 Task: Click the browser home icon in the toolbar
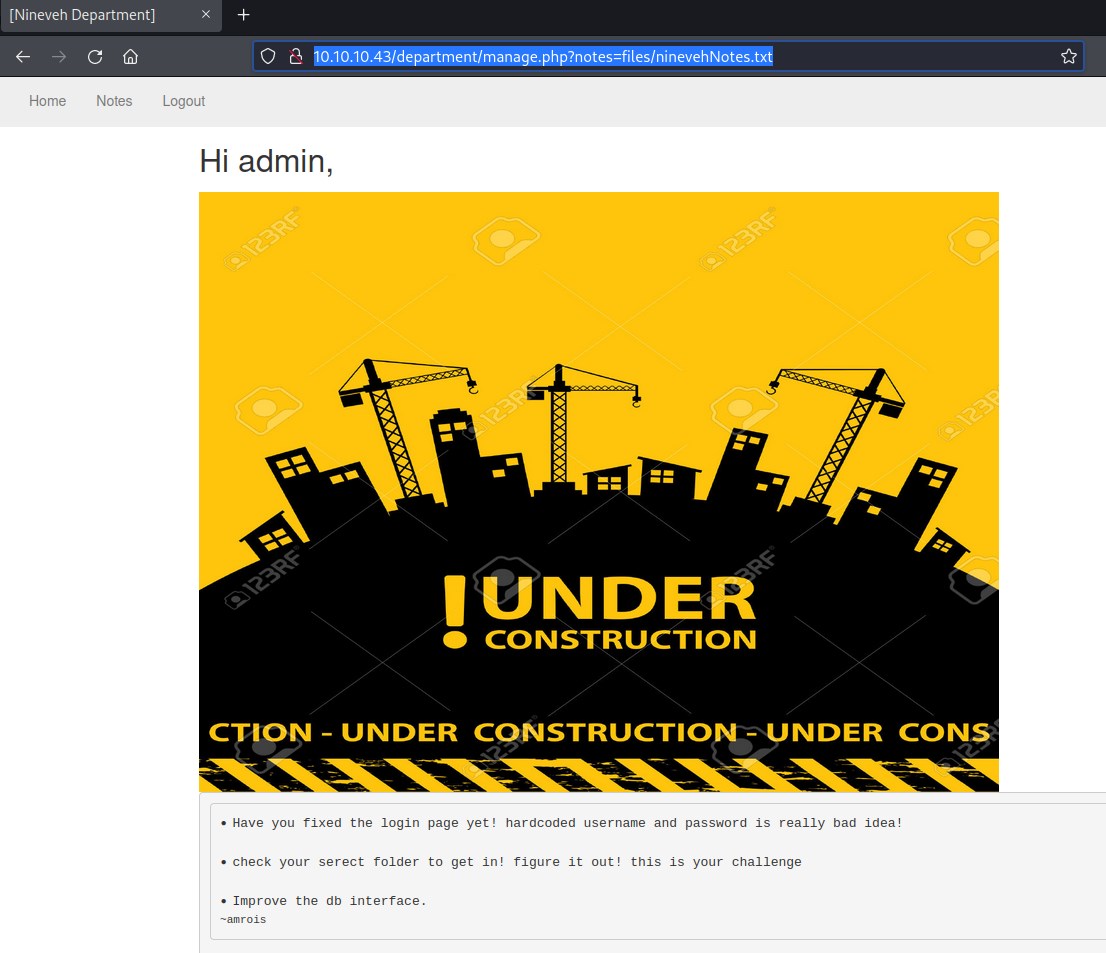click(130, 57)
